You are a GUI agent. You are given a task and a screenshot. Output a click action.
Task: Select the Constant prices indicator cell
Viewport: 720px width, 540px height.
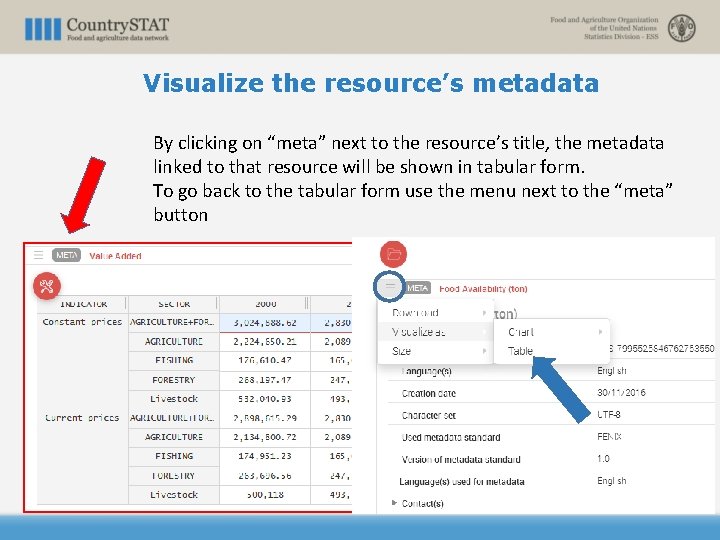pos(82,322)
